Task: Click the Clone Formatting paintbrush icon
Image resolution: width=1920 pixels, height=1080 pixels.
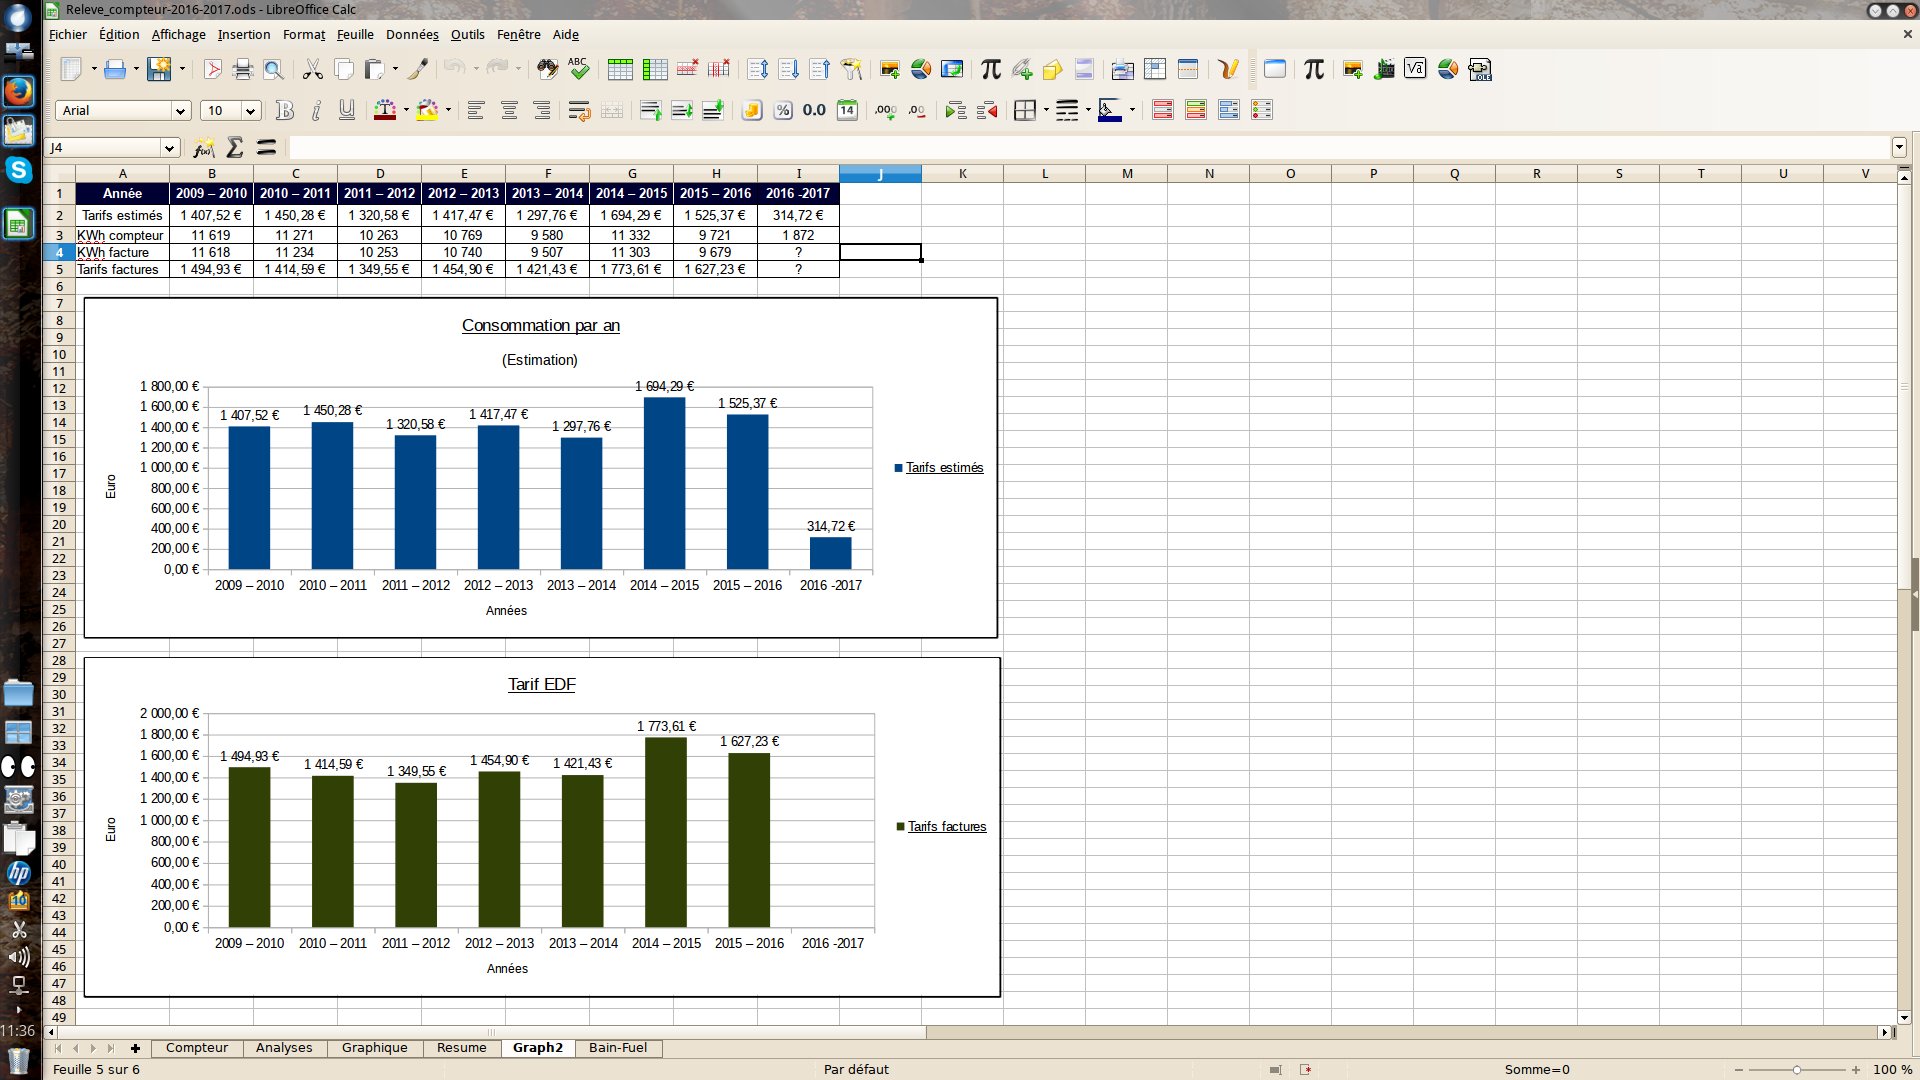Action: click(x=418, y=69)
